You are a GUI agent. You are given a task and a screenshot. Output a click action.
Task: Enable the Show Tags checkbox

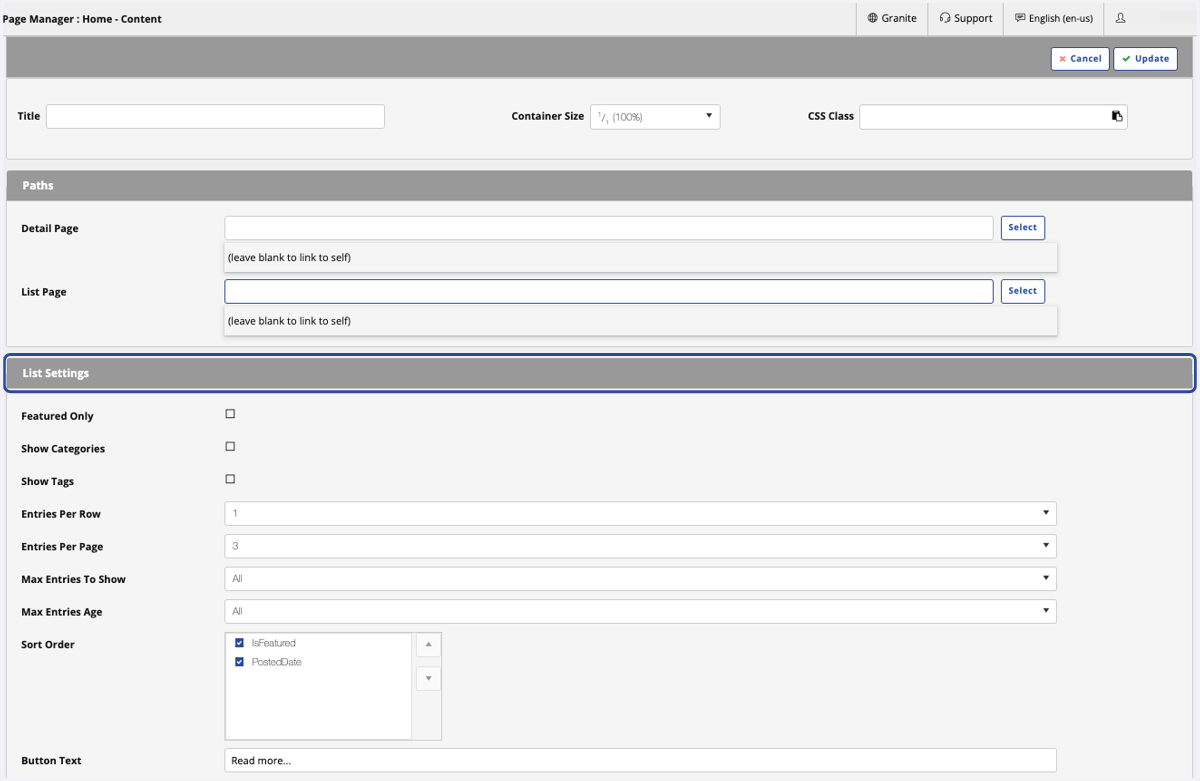point(230,480)
